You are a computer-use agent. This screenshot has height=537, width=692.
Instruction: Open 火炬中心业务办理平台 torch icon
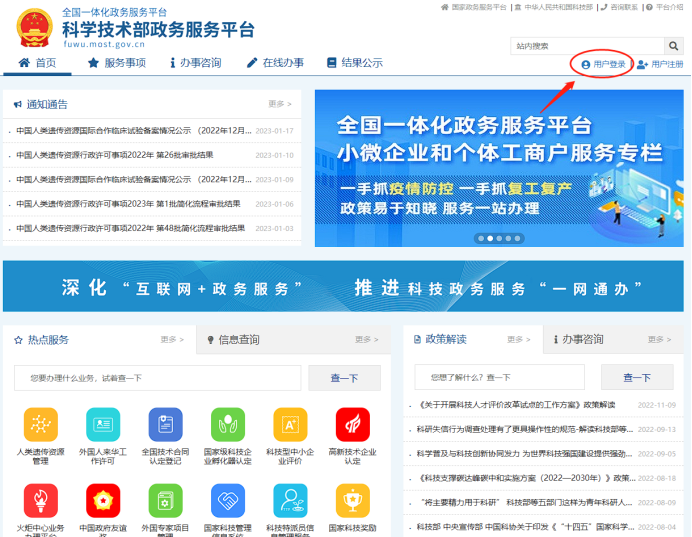pyautogui.click(x=41, y=500)
